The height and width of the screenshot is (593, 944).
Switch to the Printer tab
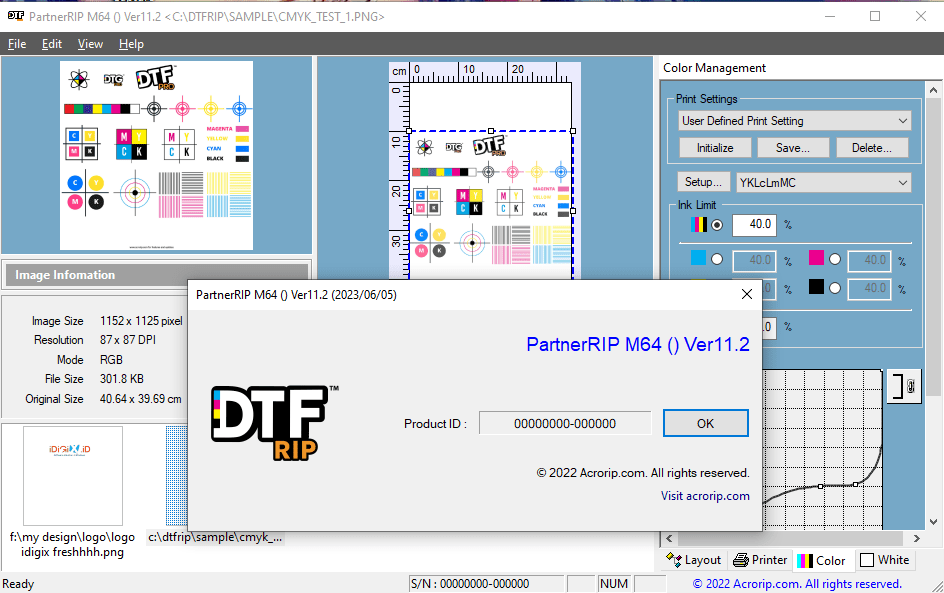coord(760,560)
